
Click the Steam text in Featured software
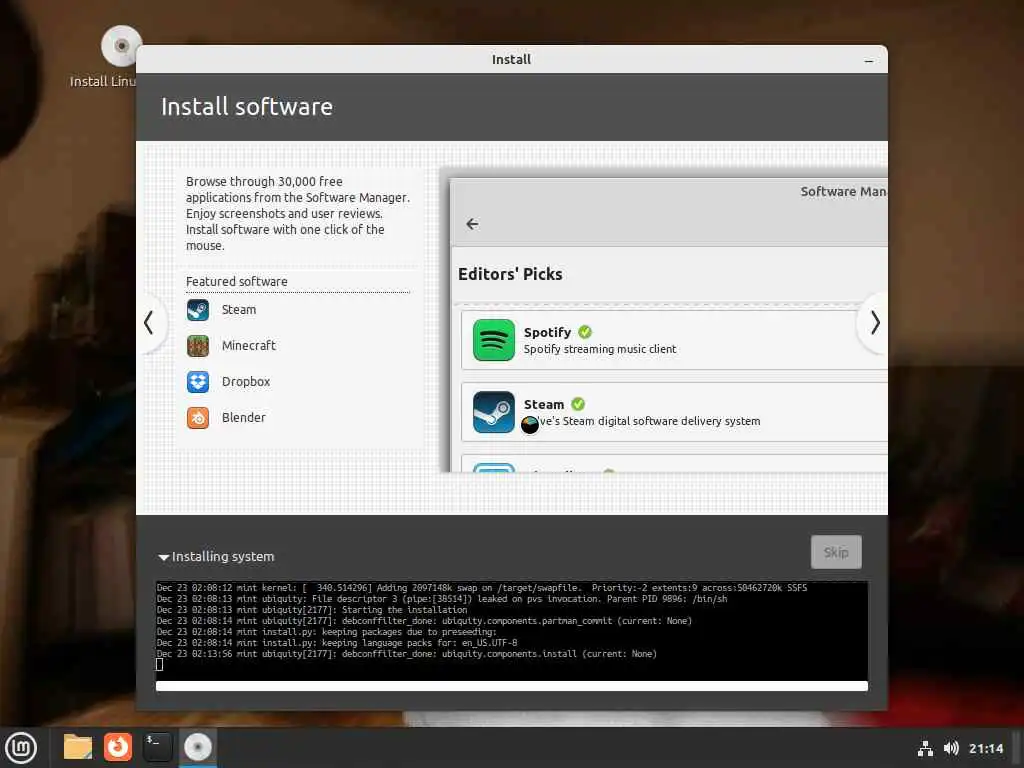tap(239, 310)
